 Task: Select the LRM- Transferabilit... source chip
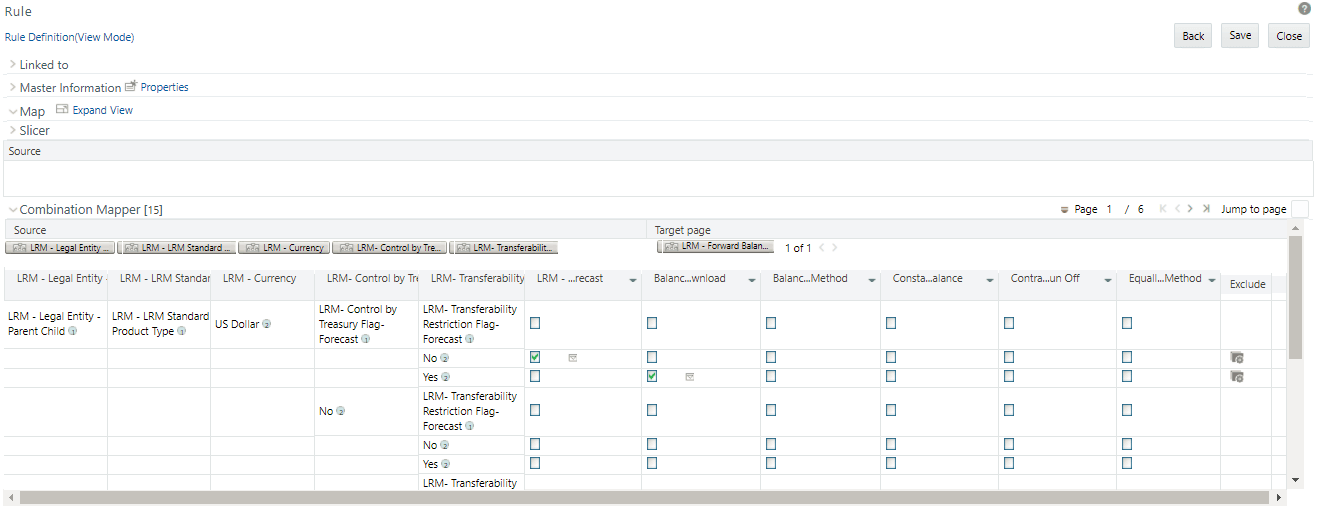point(504,247)
